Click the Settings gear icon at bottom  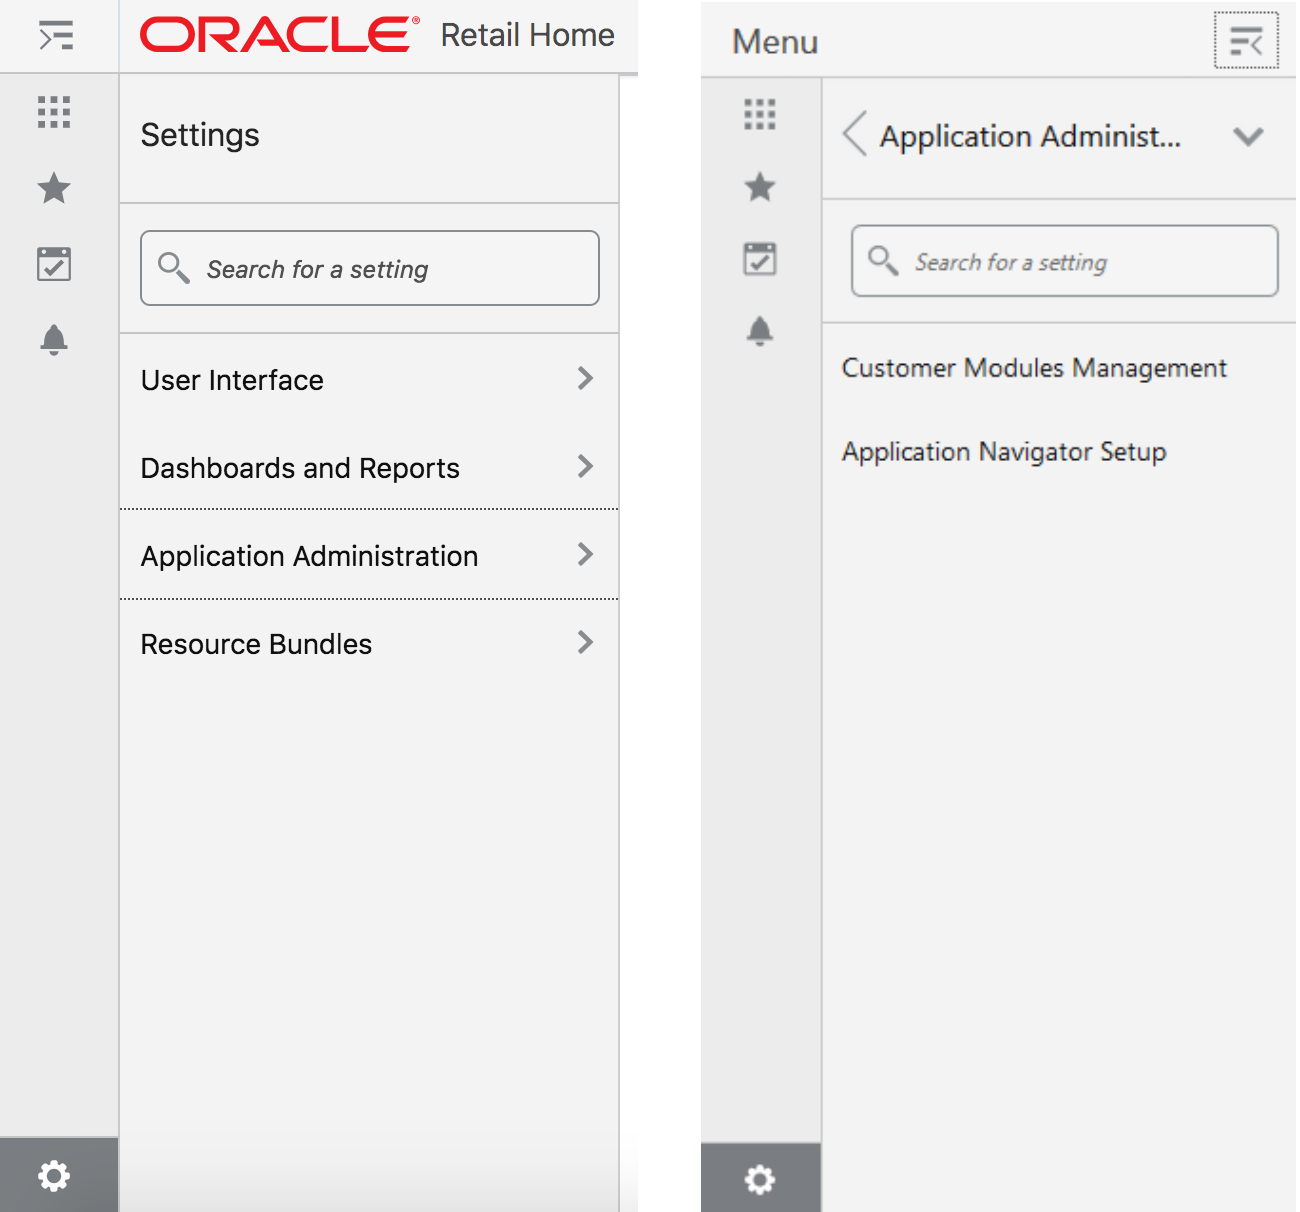[x=55, y=1175]
